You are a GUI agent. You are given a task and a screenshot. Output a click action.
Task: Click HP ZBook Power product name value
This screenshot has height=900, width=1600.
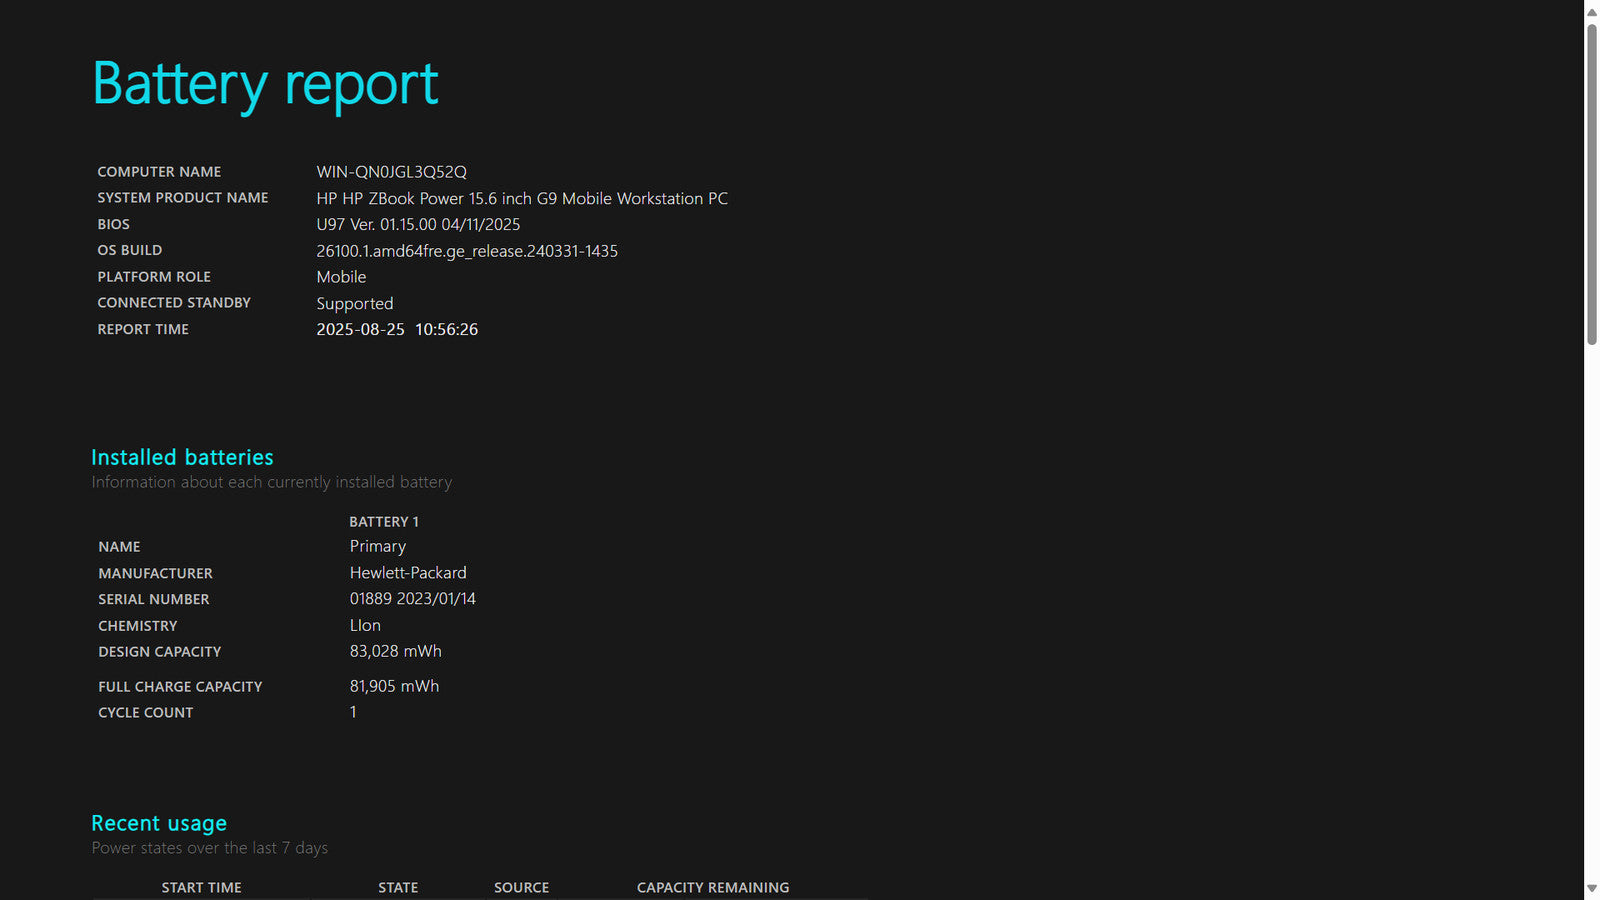[x=522, y=198]
